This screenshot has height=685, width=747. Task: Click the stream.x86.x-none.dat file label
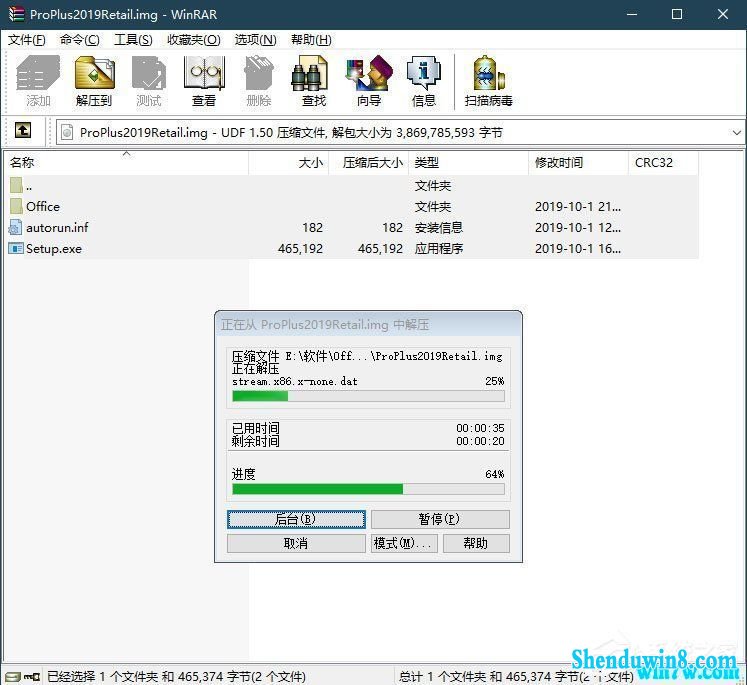pos(295,381)
